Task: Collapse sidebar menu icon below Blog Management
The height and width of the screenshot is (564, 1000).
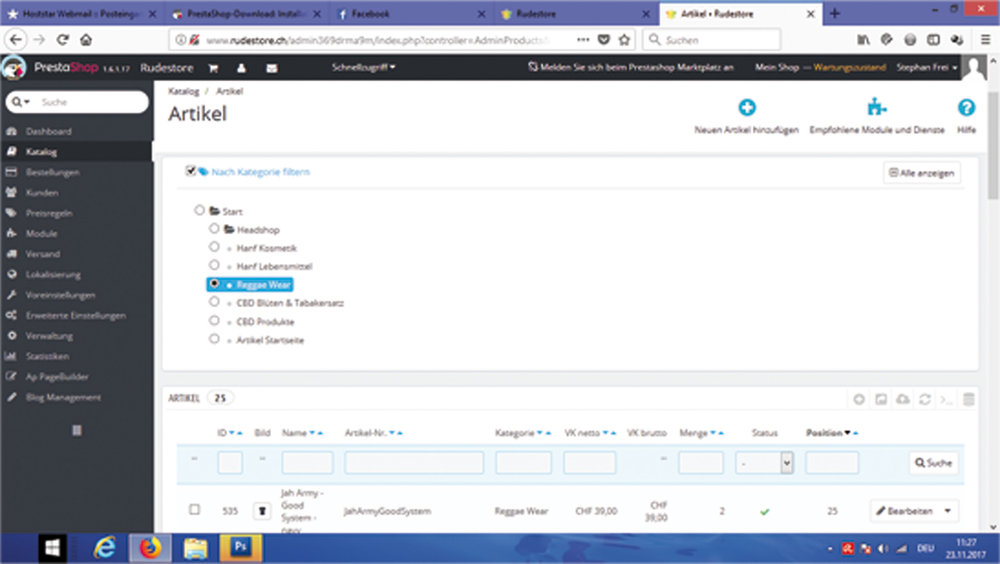Action: coord(77,431)
